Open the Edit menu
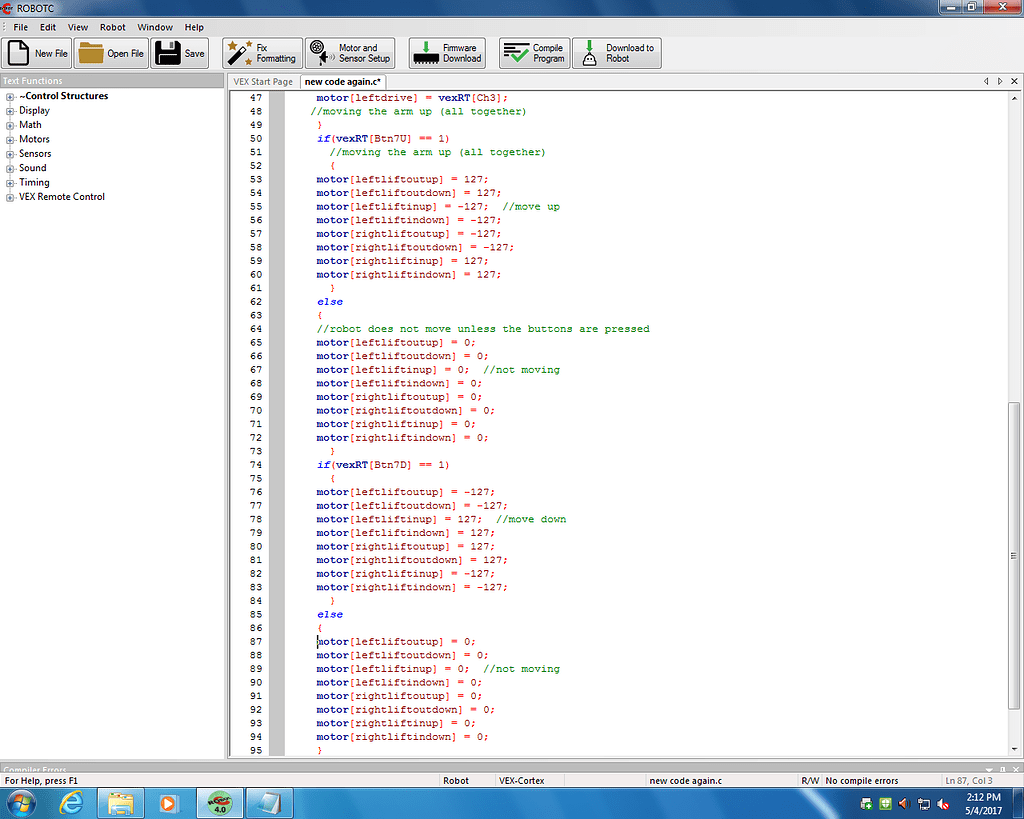This screenshot has width=1024, height=819. (x=48, y=27)
